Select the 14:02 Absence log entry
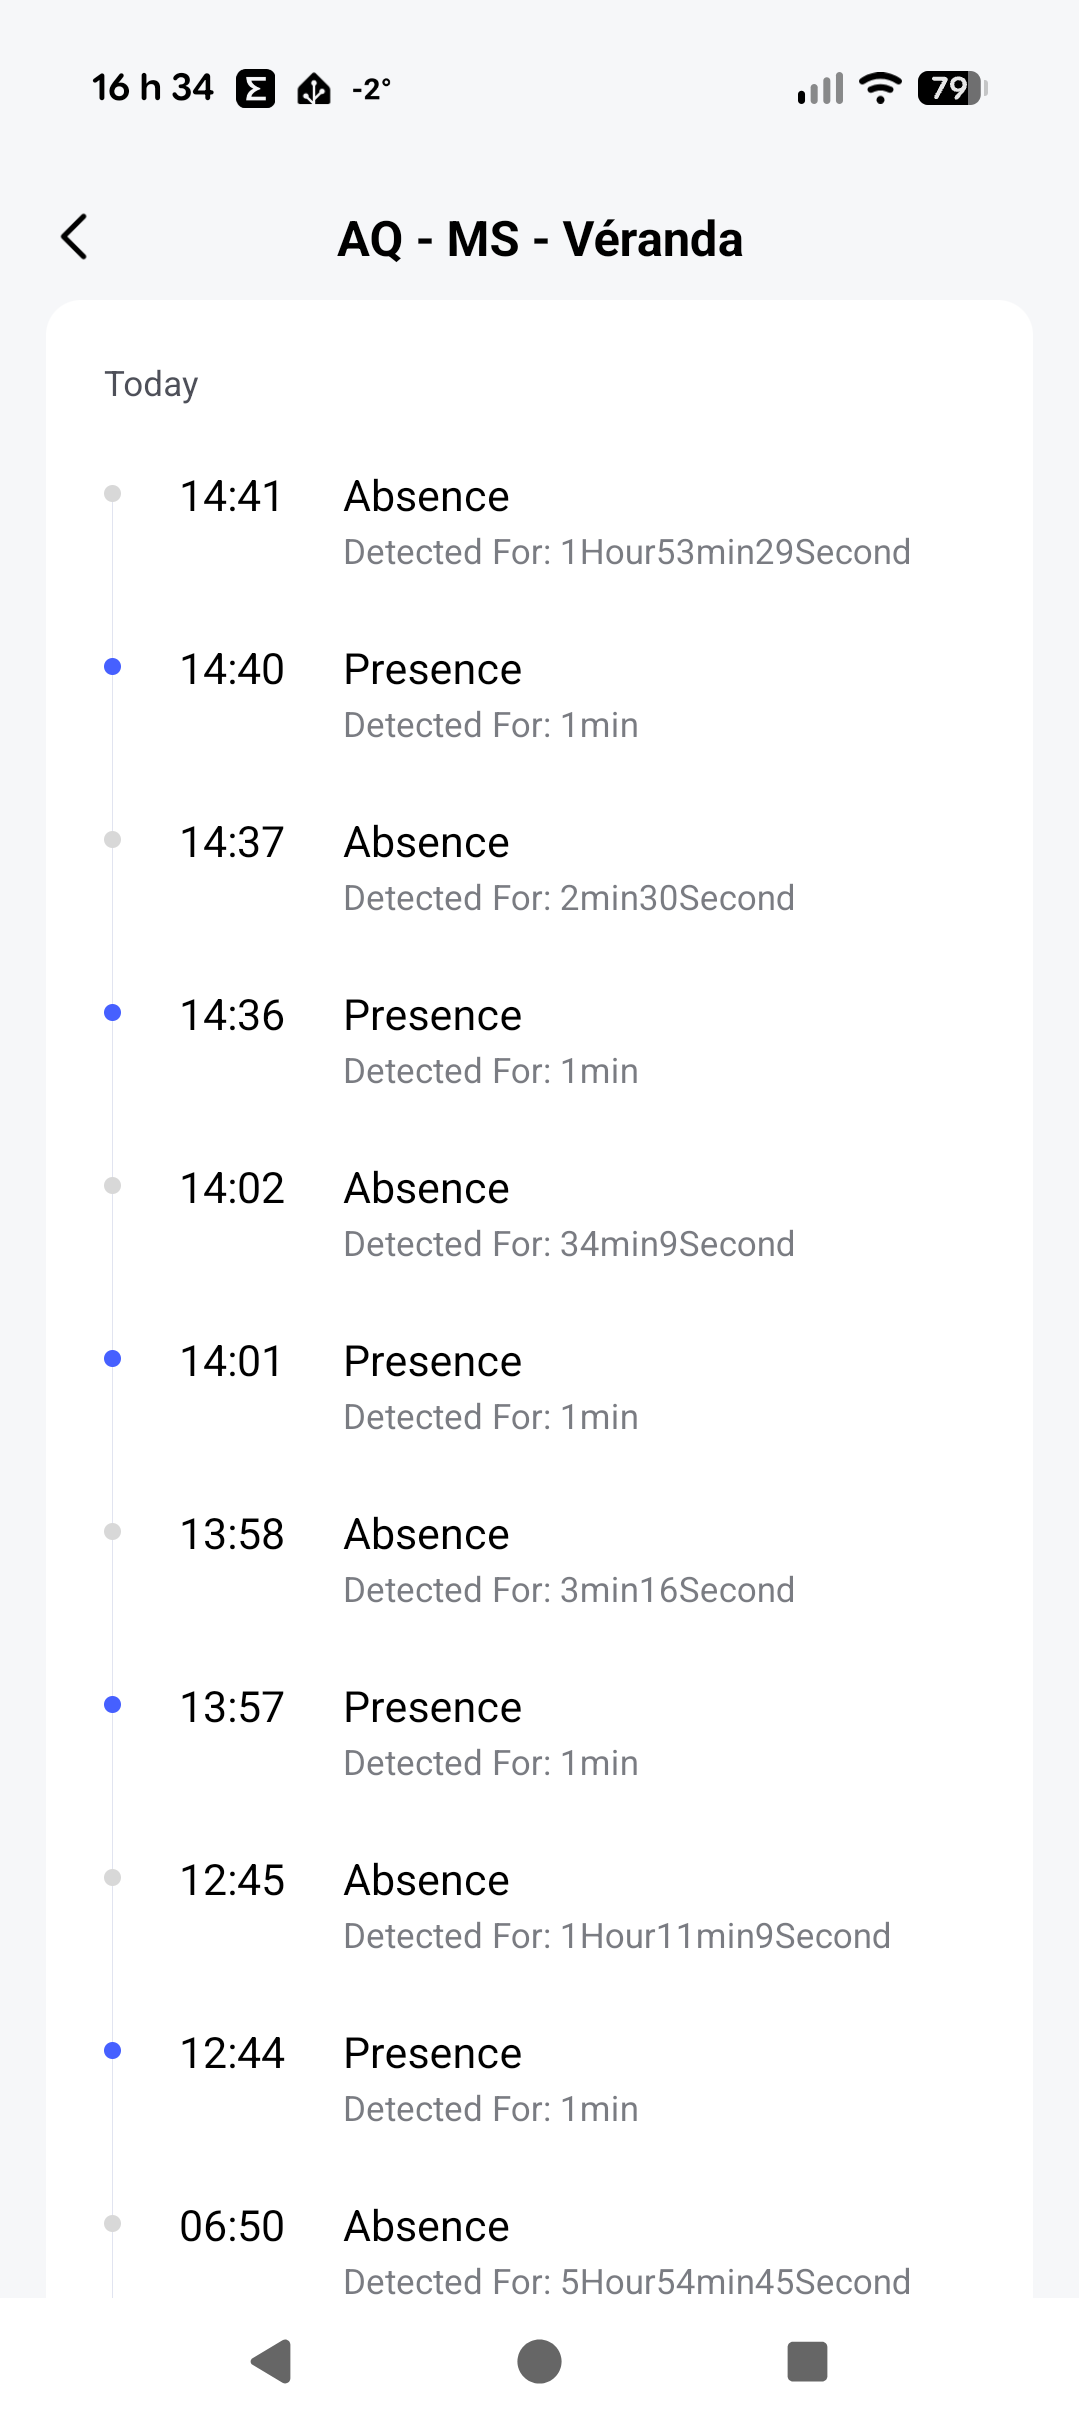The width and height of the screenshot is (1080, 2424). pyautogui.click(x=540, y=1214)
